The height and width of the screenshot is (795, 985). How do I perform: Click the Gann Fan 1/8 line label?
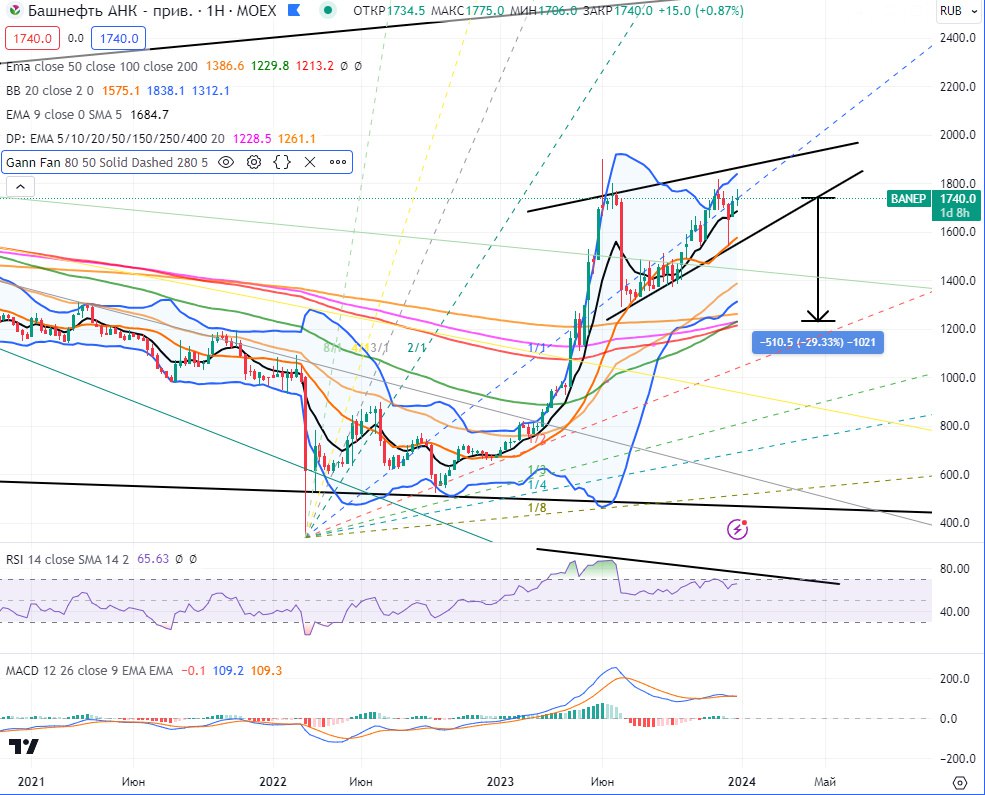click(536, 507)
